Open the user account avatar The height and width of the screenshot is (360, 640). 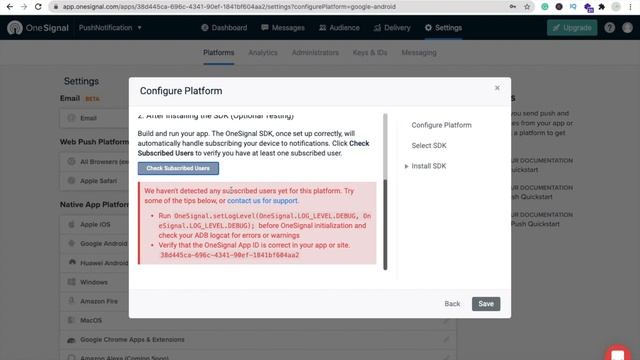coord(627,28)
